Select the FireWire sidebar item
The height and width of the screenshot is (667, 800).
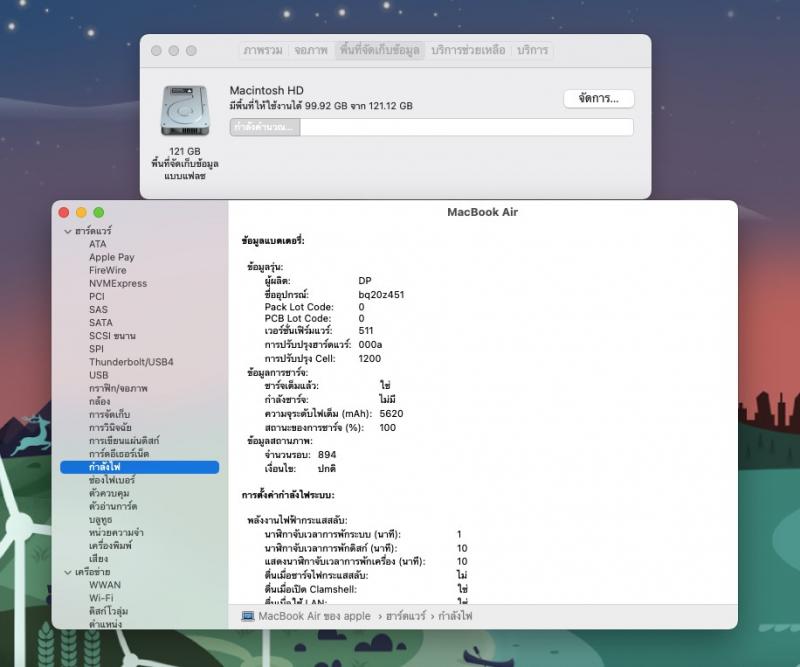pyautogui.click(x=108, y=270)
